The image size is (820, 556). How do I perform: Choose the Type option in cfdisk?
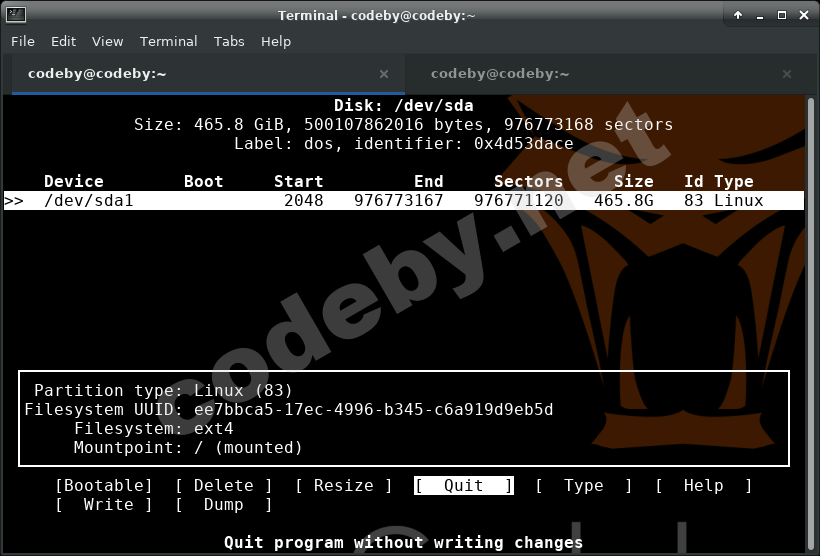[x=584, y=485]
